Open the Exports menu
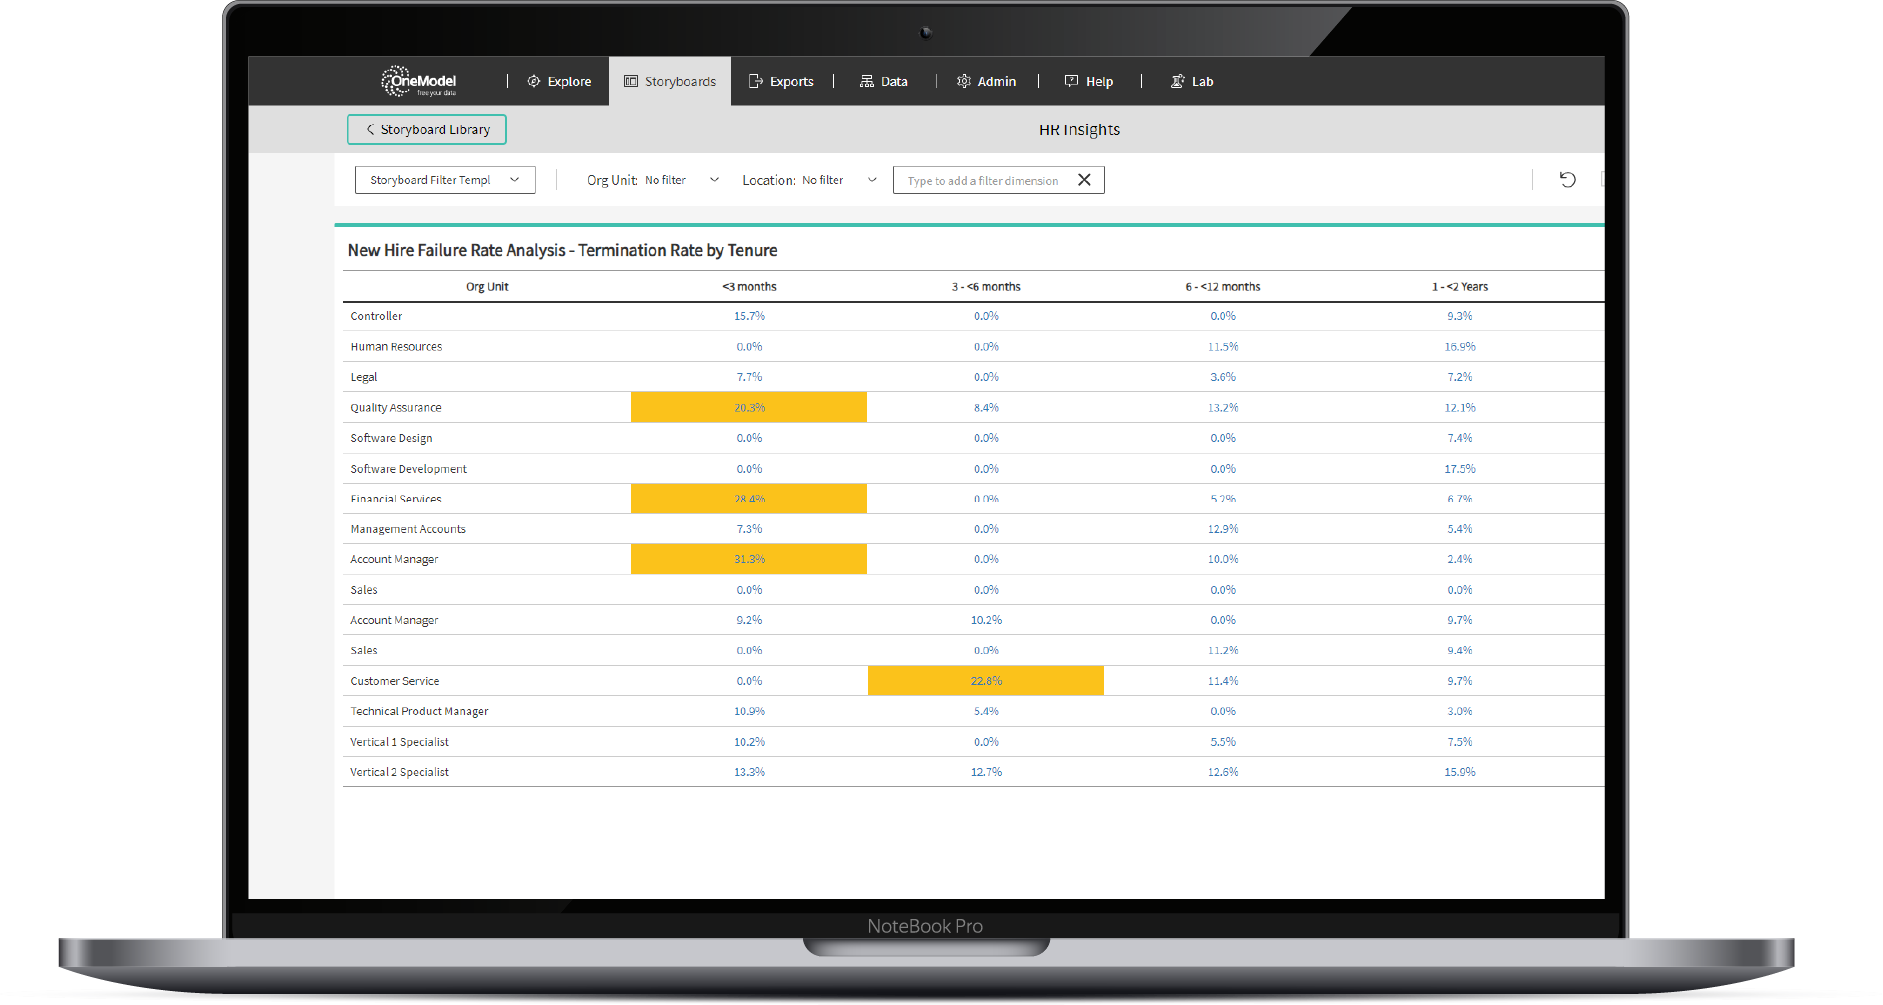This screenshot has height=1005, width=1883. coord(781,81)
